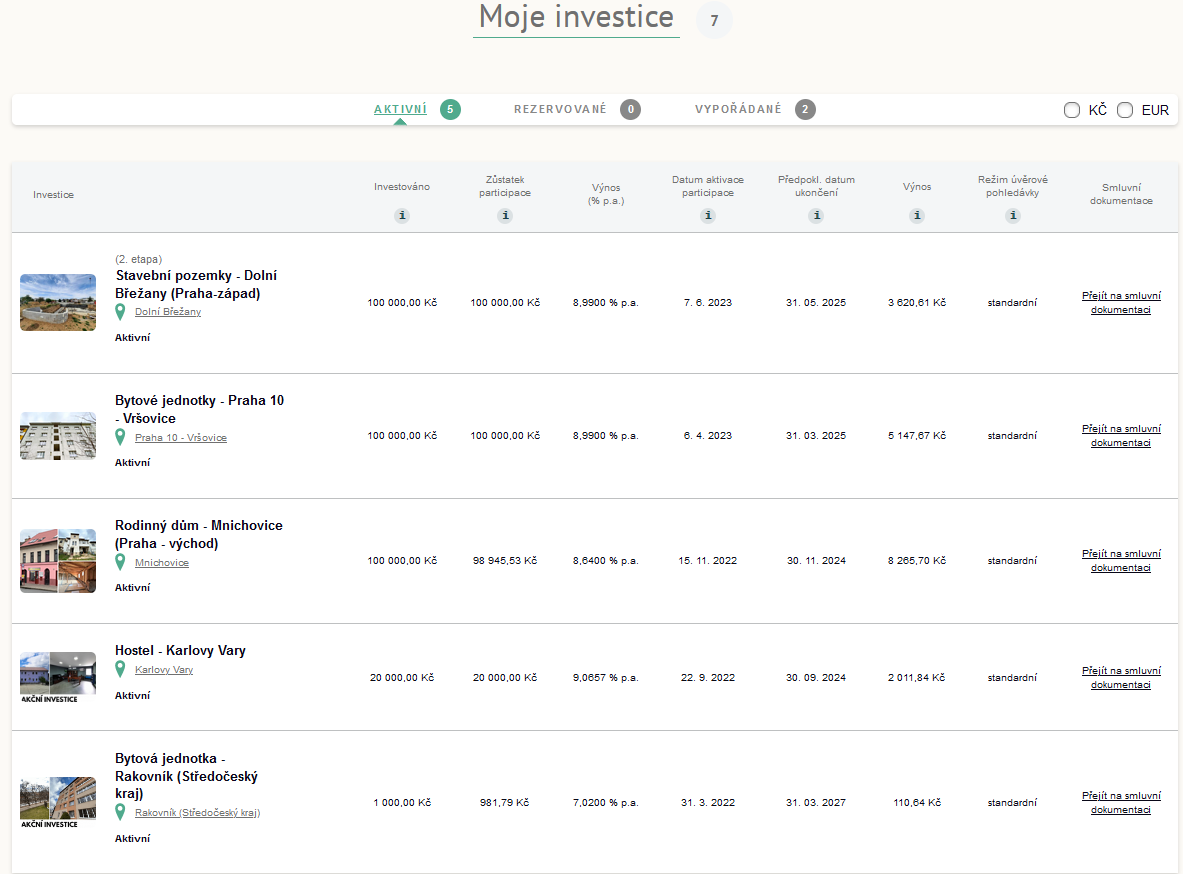Switch to the Rezervované tab
Screen dimensions: 1183x874
pos(560,109)
